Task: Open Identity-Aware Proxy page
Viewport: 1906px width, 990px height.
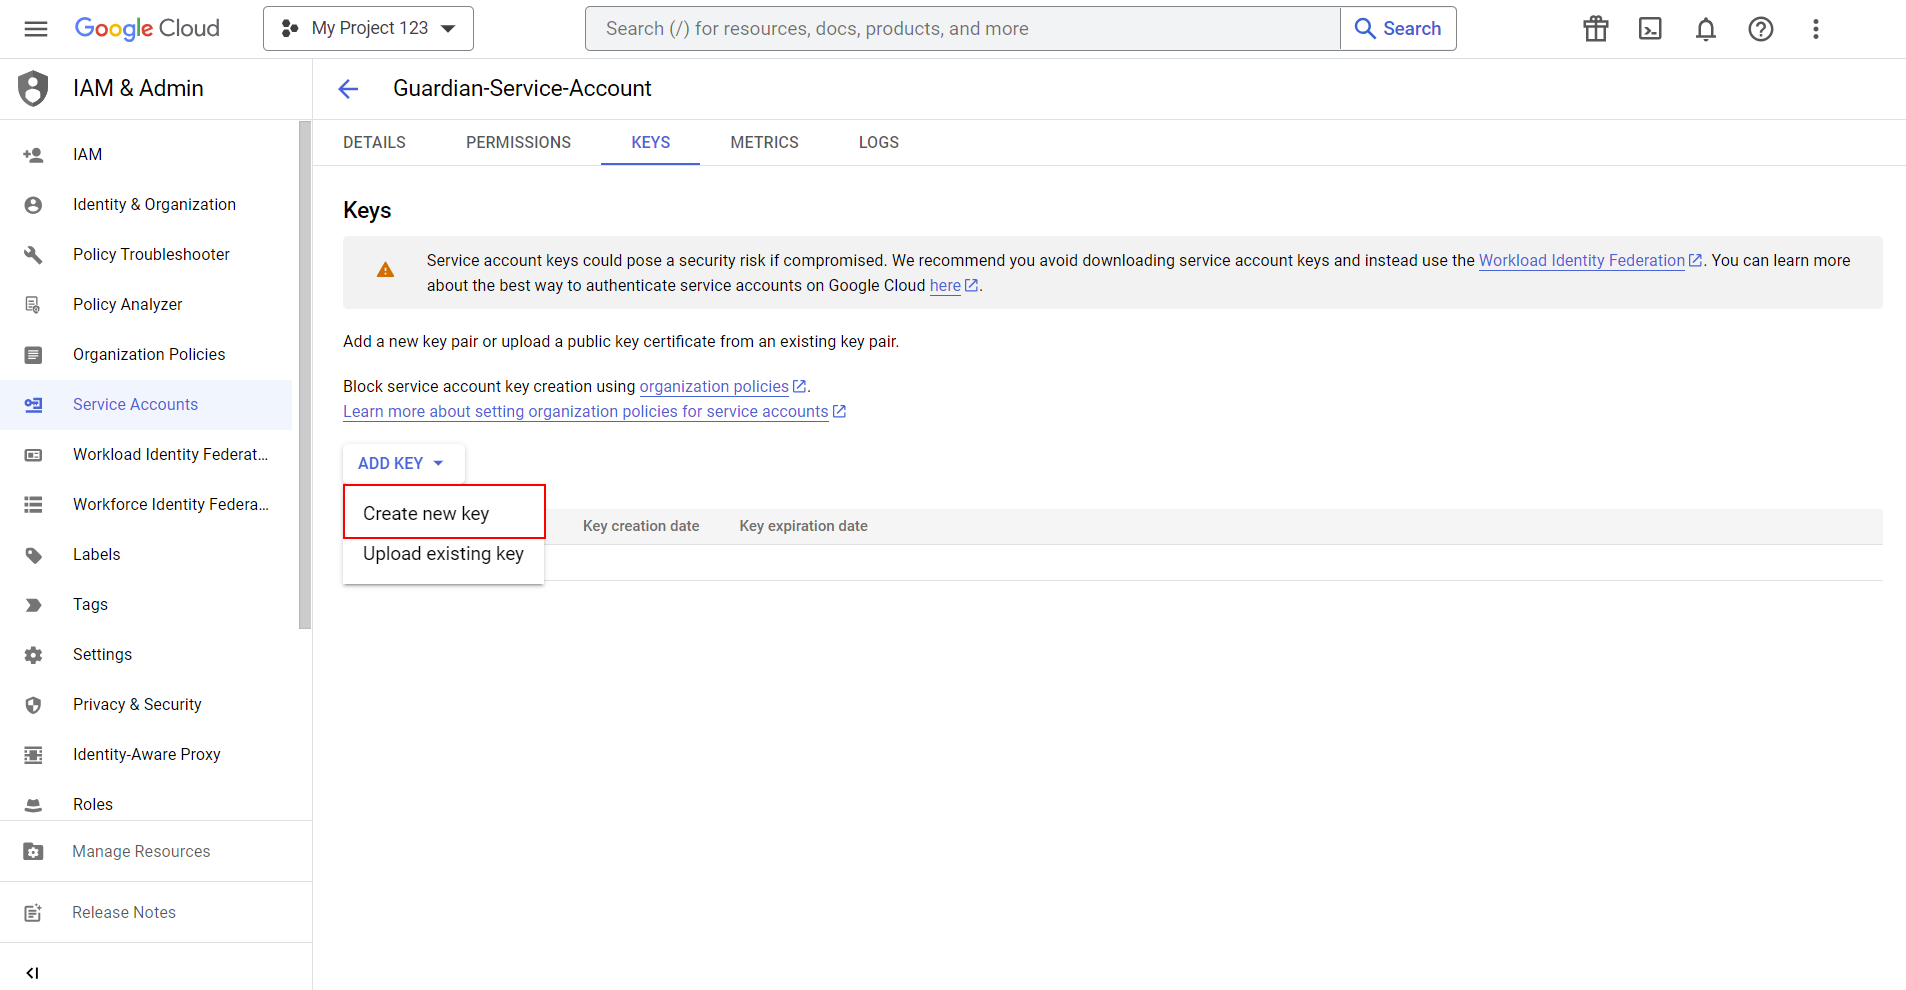Action: coord(146,755)
